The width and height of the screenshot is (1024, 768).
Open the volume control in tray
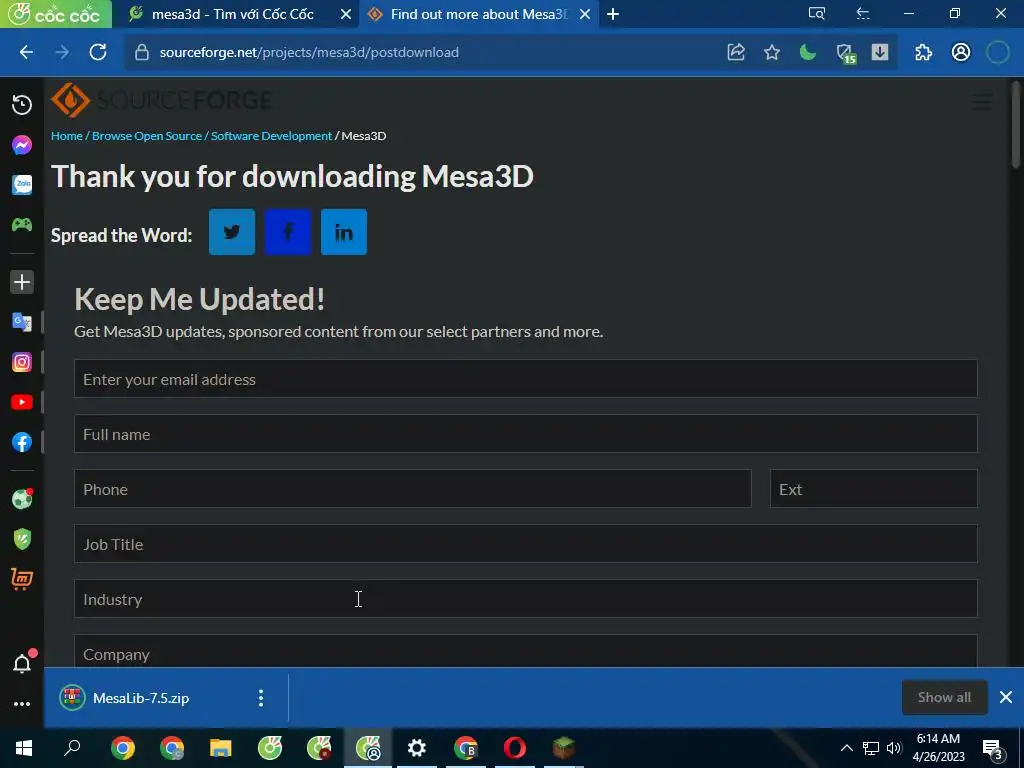pyautogui.click(x=894, y=748)
